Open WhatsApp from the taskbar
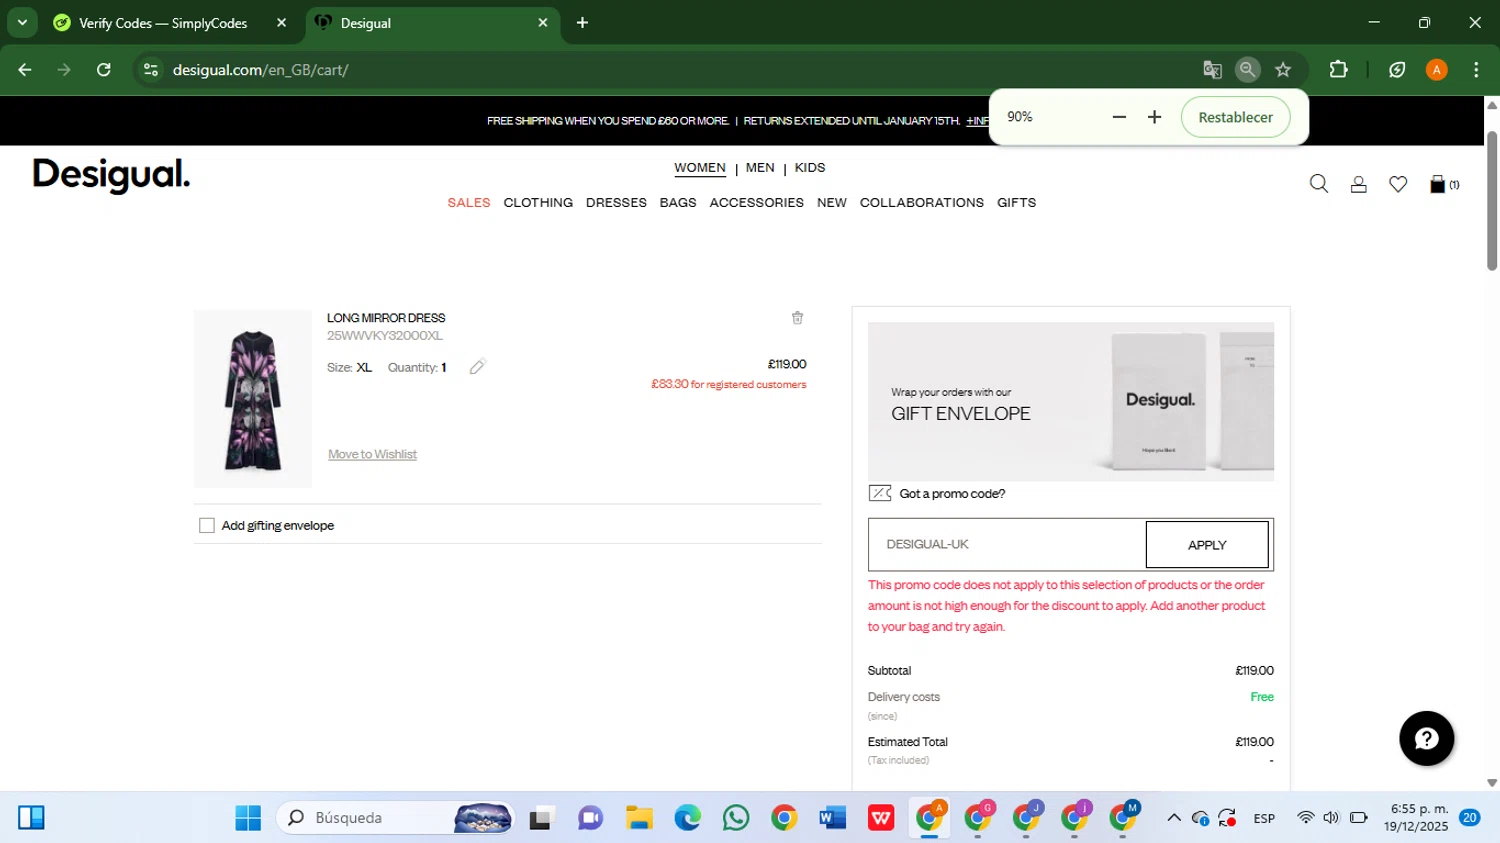 [736, 818]
